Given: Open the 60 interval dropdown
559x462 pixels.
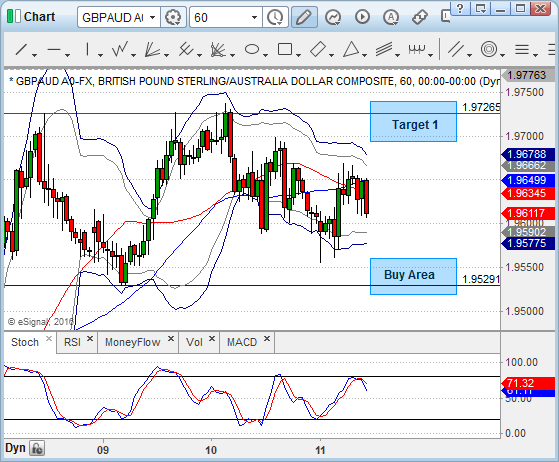Looking at the screenshot, I should click(x=254, y=17).
